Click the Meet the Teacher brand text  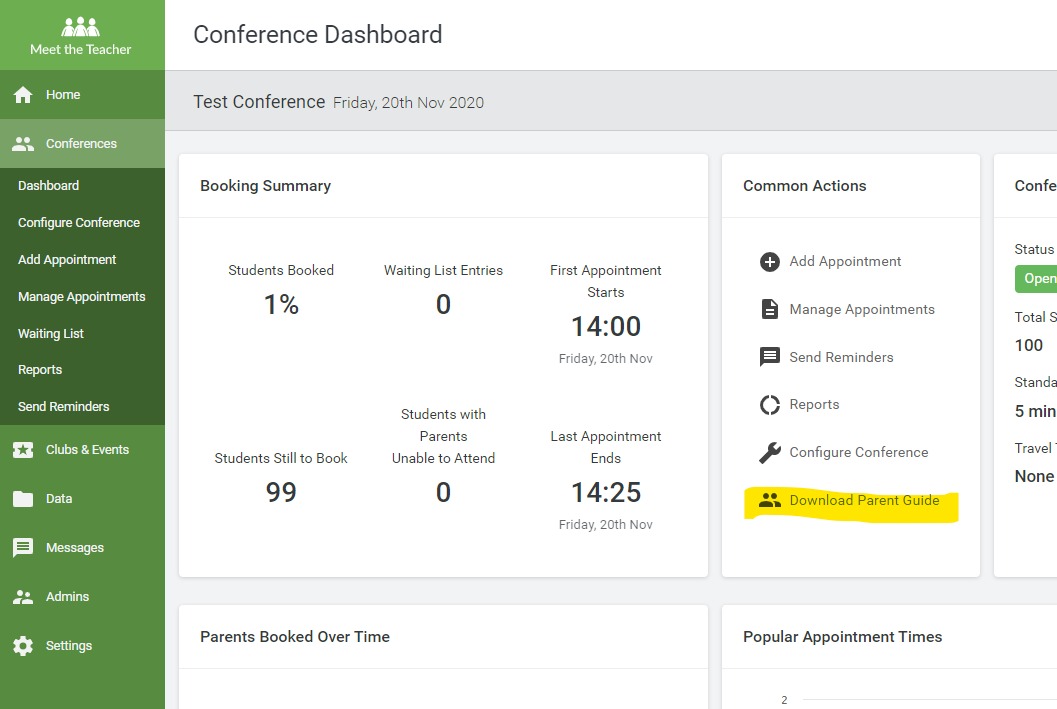pos(80,49)
